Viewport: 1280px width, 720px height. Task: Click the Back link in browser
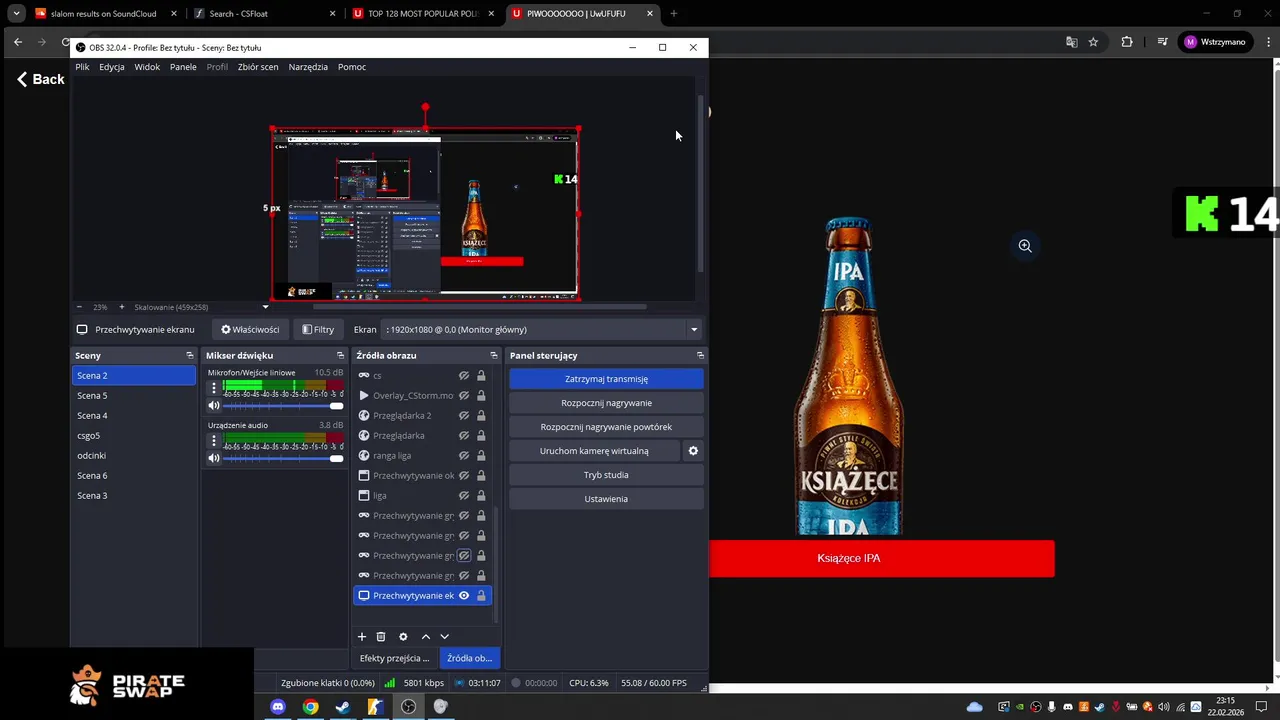point(41,79)
